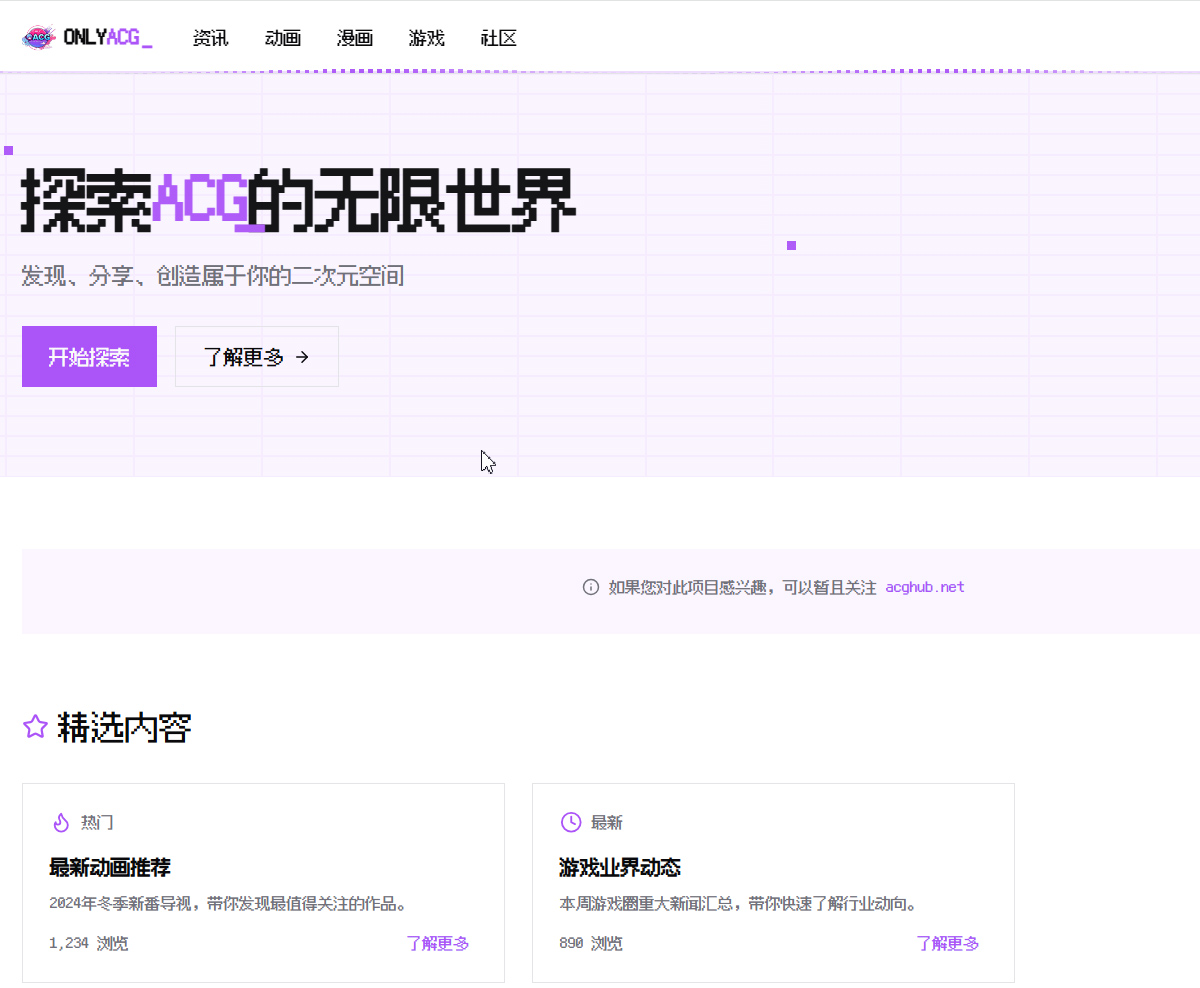This screenshot has height=988, width=1200.
Task: Click 了解更多 on the 最新动画推荐 card
Action: (x=438, y=943)
